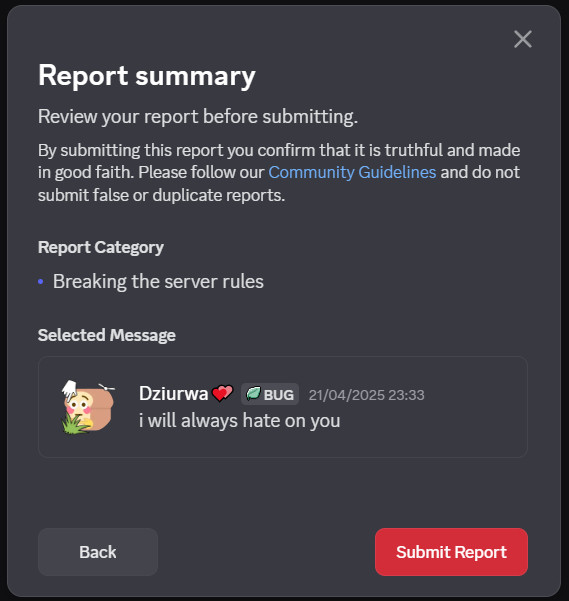
Task: Click the good-faith disclaimer paragraph
Action: click(279, 172)
